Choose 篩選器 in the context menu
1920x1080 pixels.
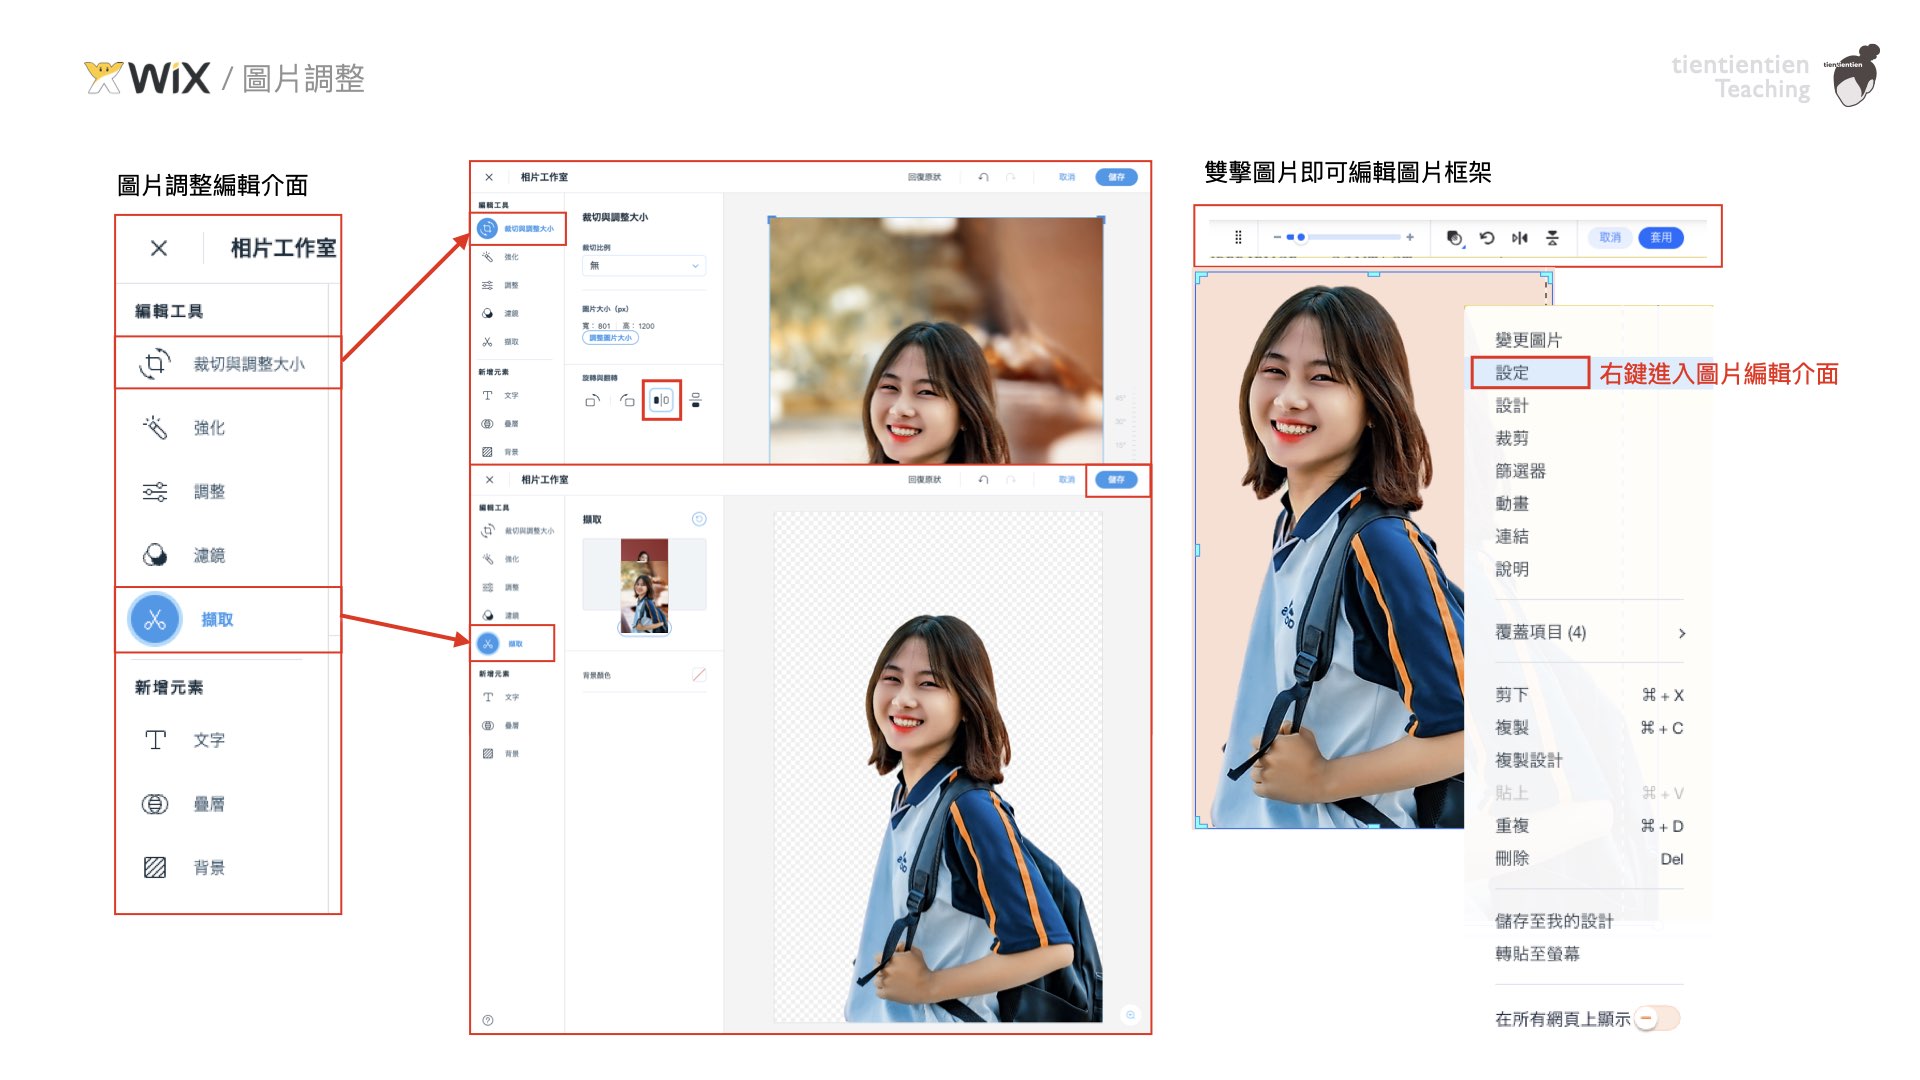click(x=1520, y=471)
